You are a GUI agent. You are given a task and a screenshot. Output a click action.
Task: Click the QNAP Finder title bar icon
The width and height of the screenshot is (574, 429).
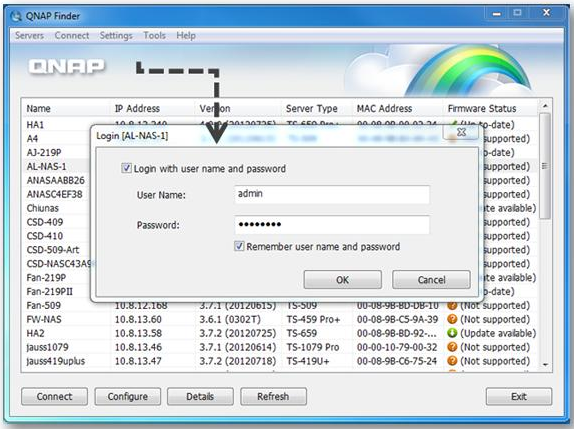pos(16,16)
